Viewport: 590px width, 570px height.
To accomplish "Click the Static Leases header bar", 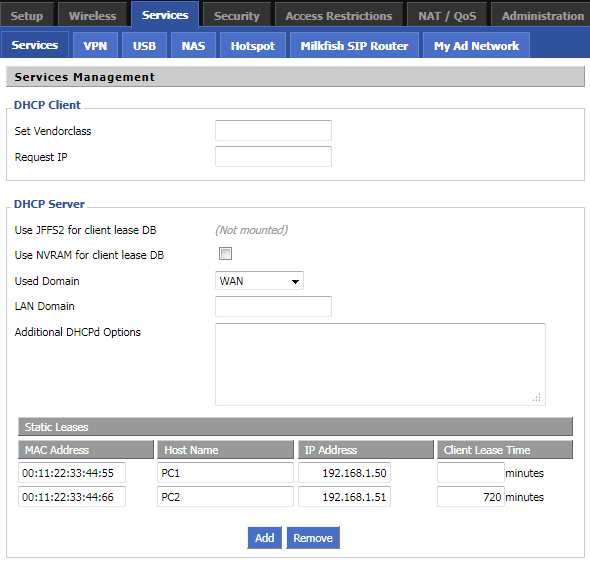I will 295,427.
